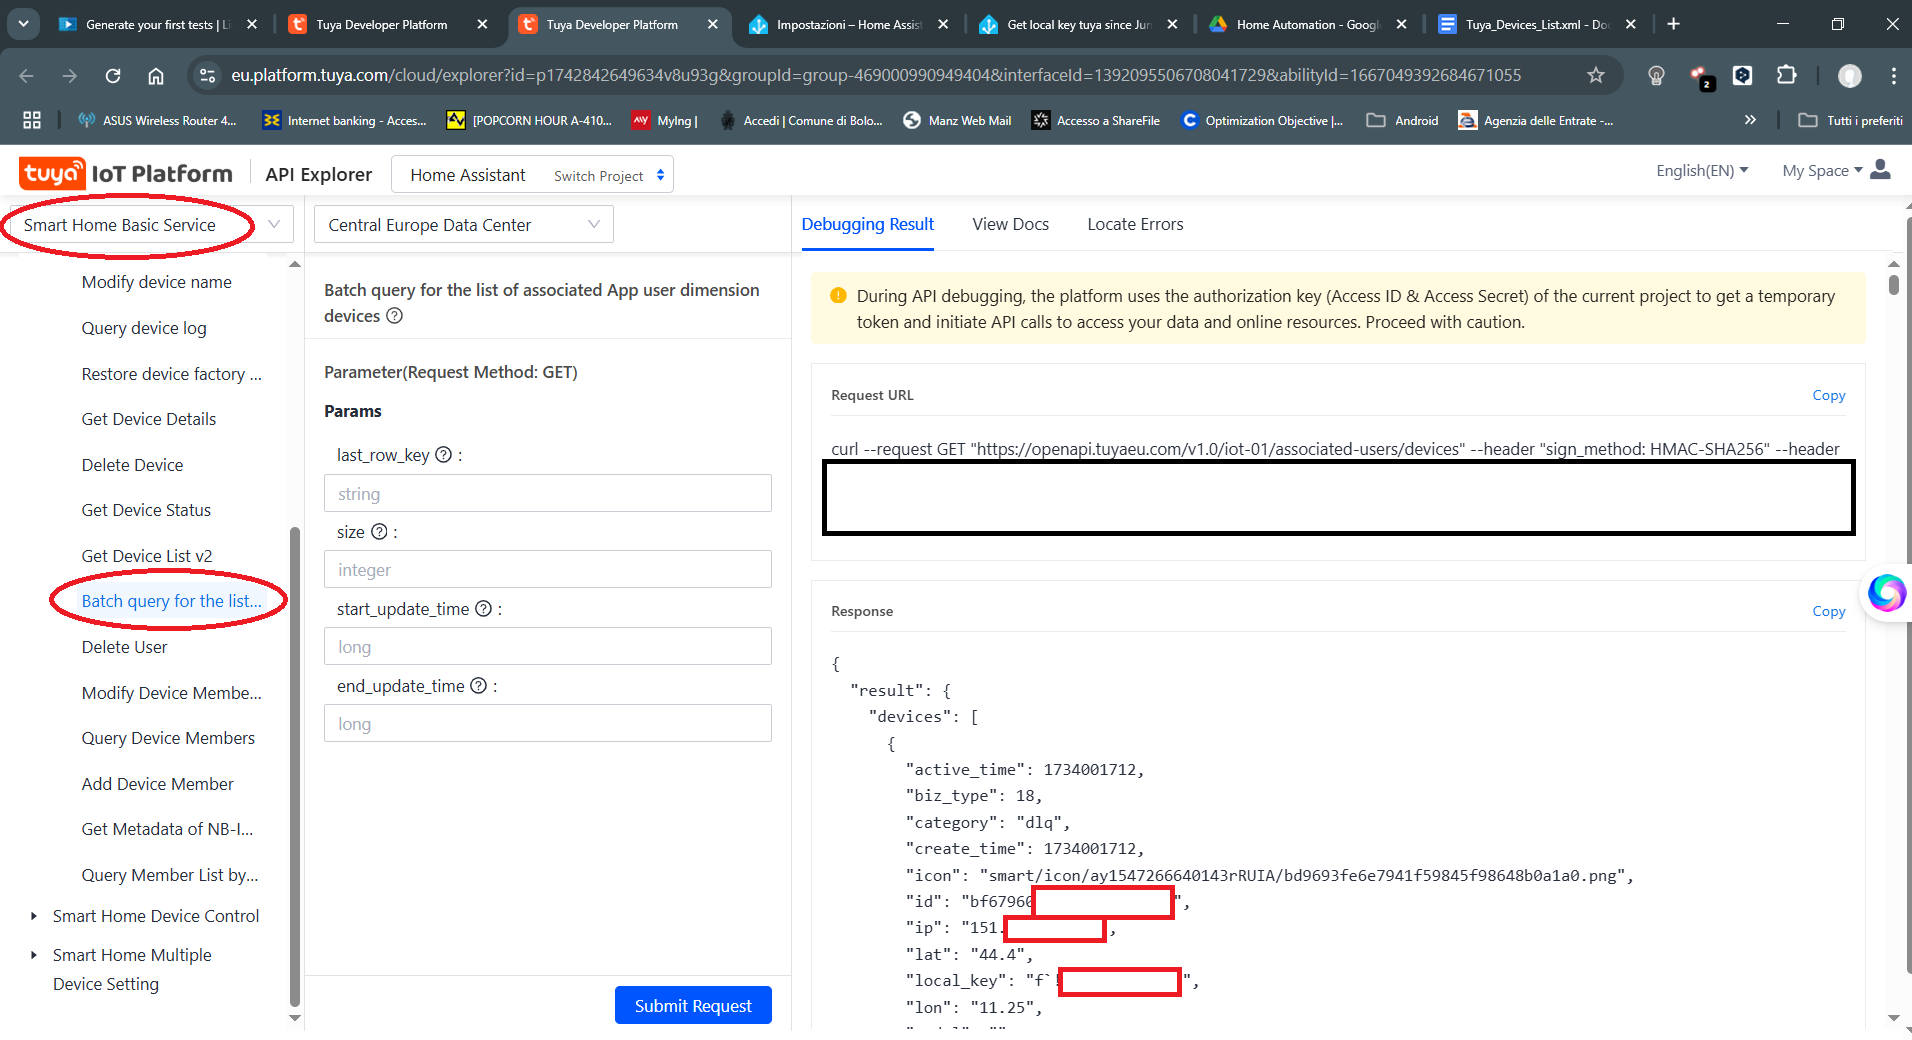Click the hexagon extension icon in toolbar
This screenshot has width=1912, height=1040.
[1743, 75]
